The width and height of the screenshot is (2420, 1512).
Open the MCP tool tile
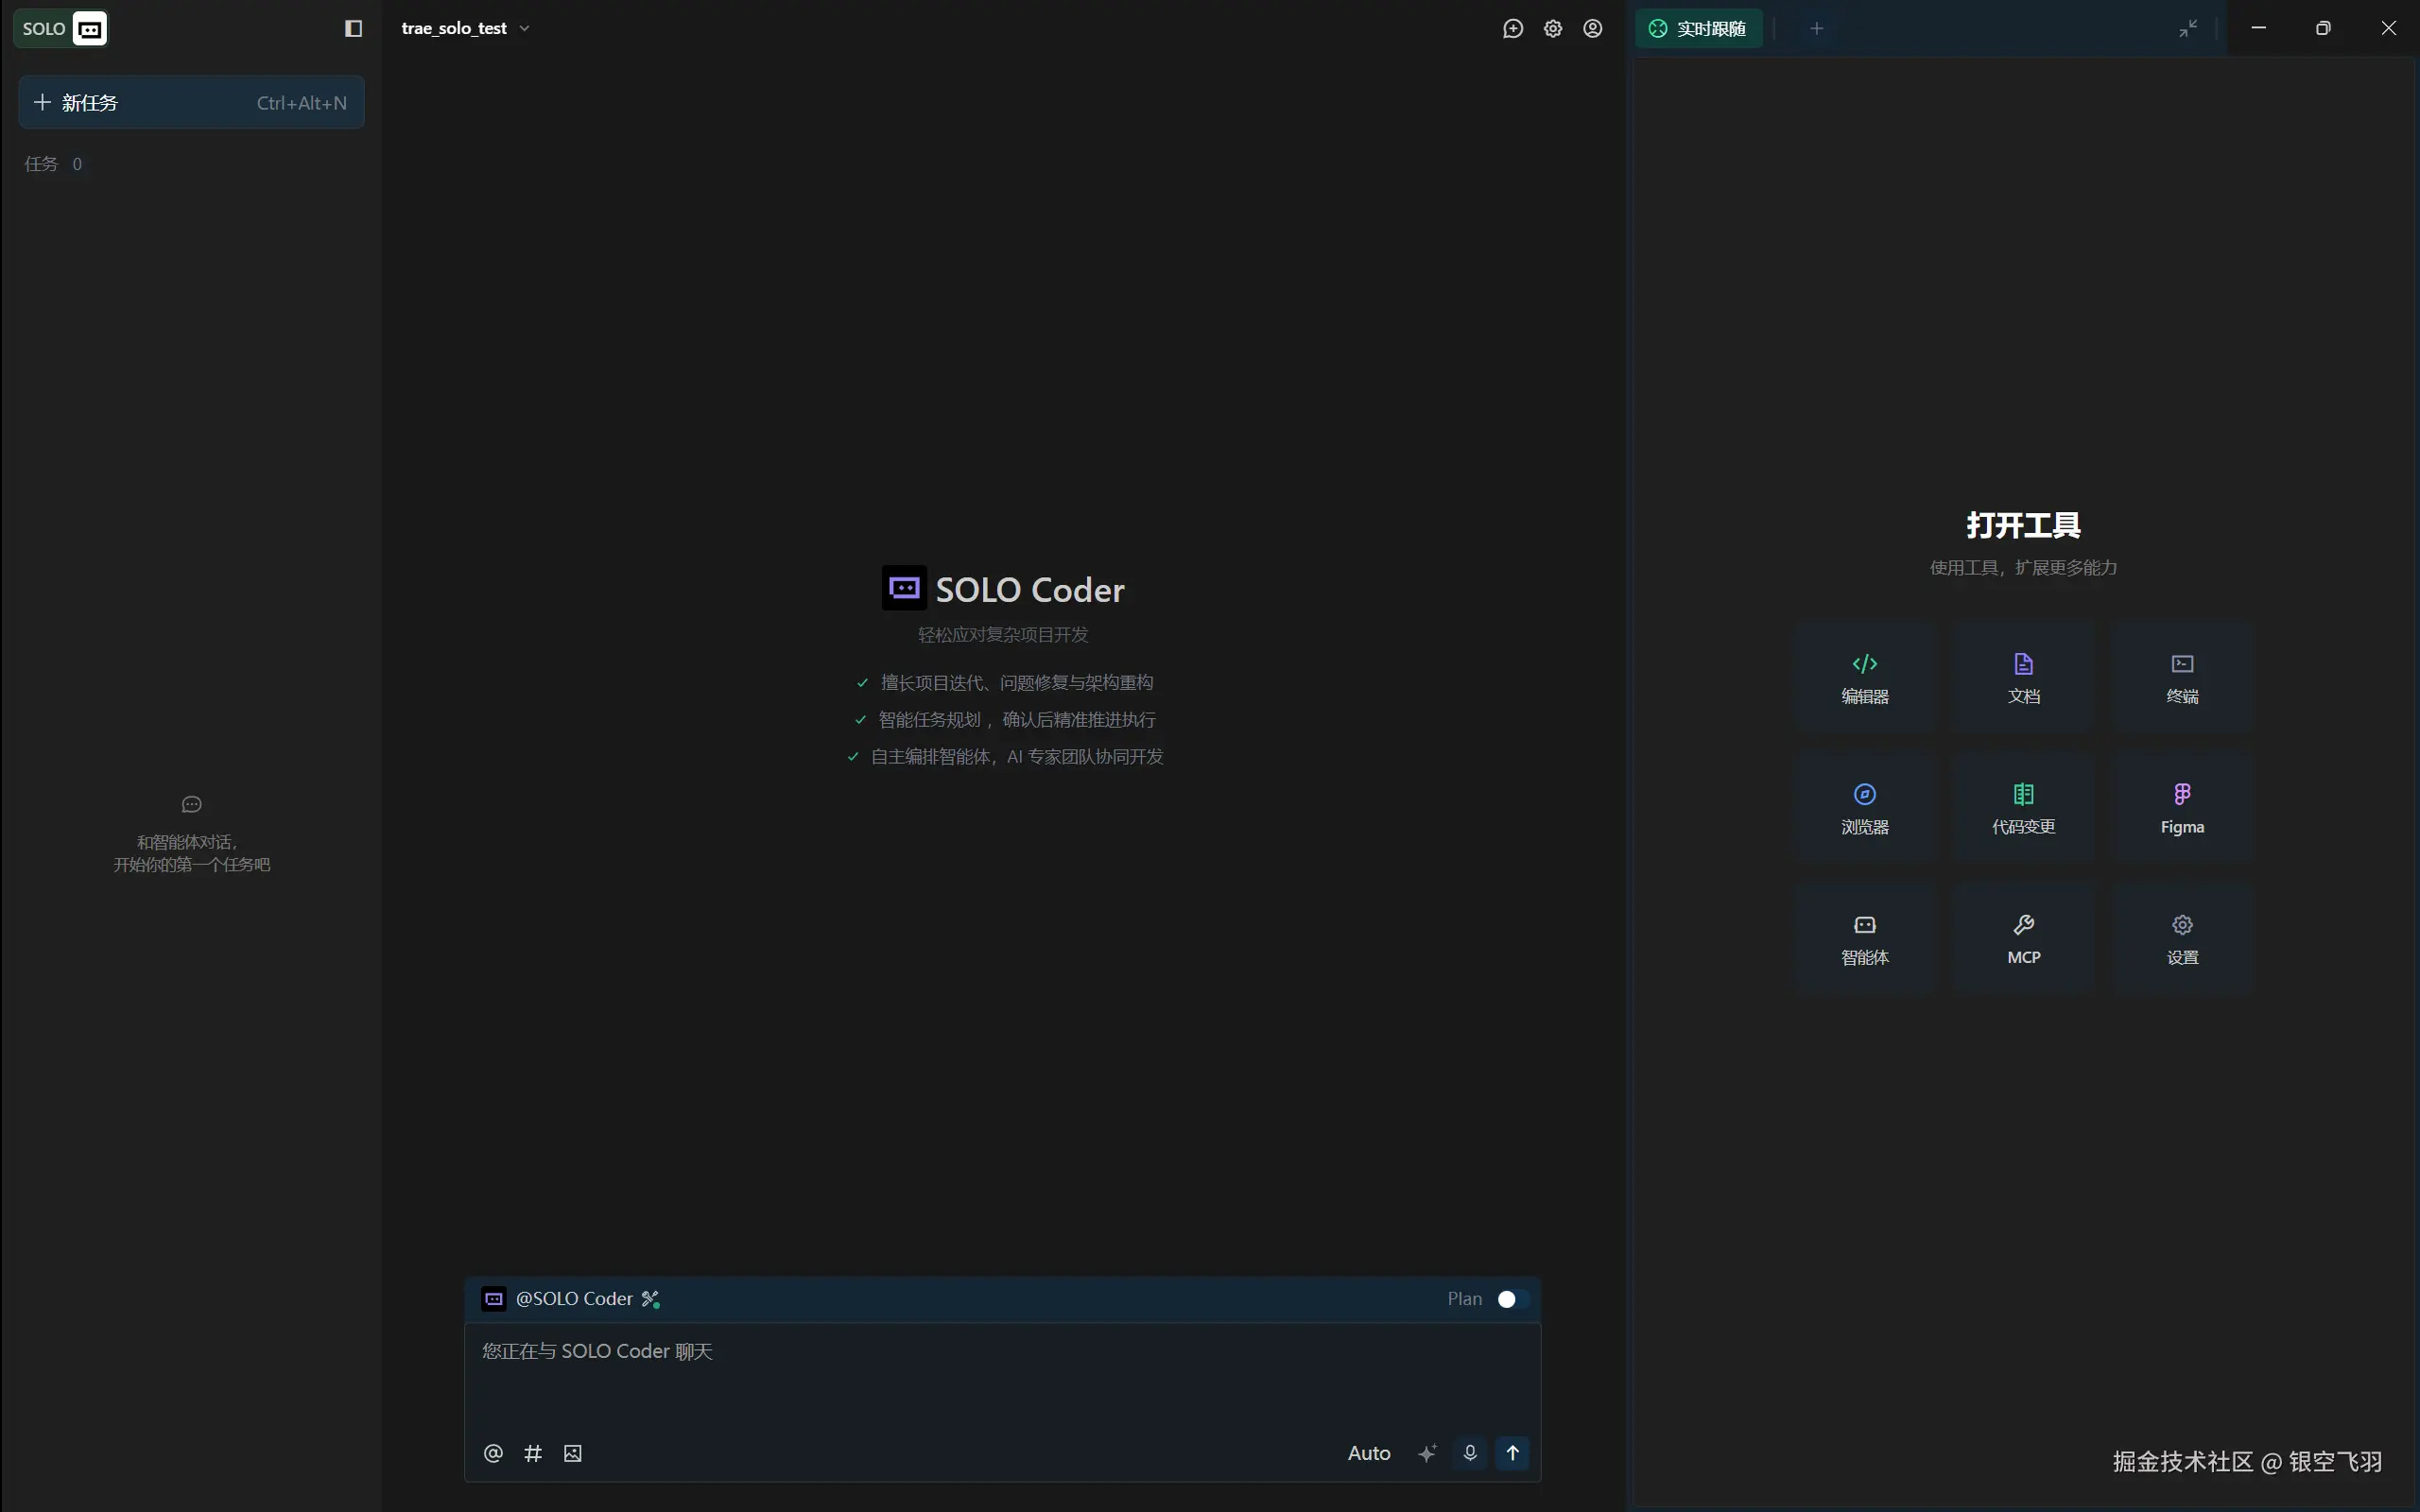pos(2023,938)
